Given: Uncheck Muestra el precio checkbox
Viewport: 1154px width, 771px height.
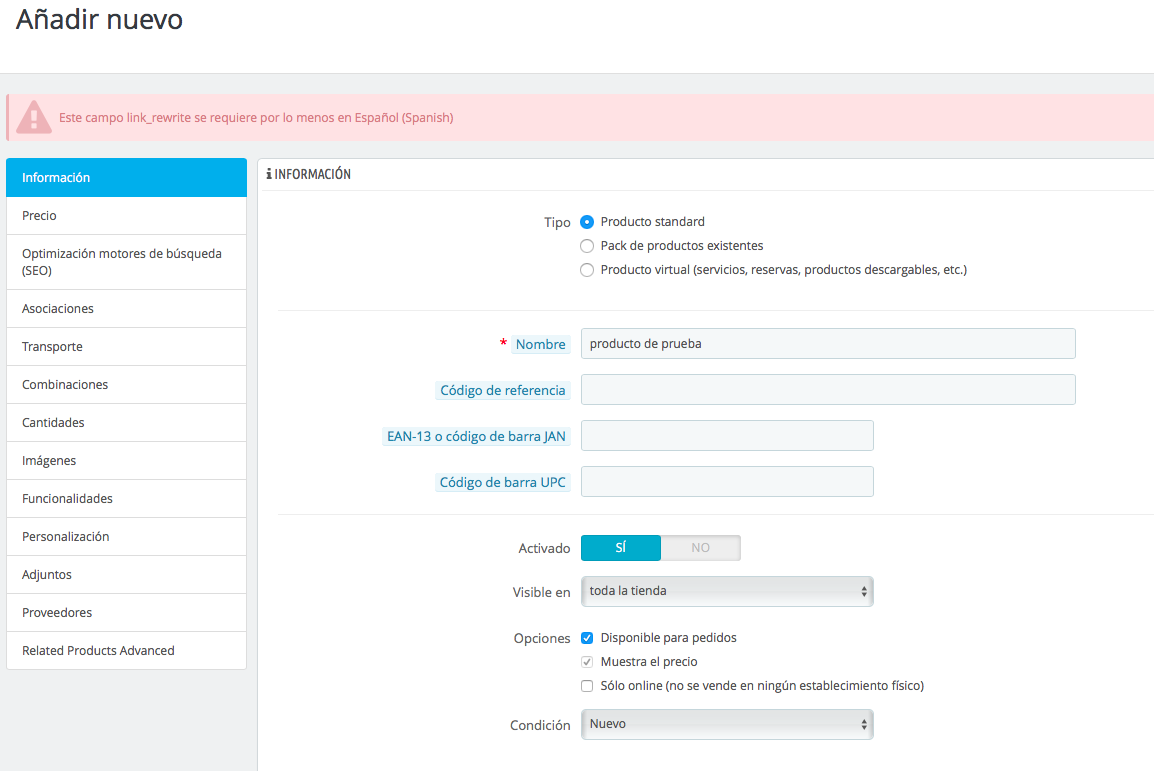Looking at the screenshot, I should coord(587,662).
